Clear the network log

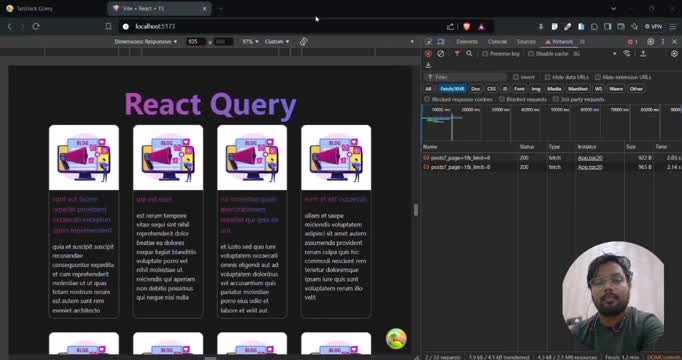click(441, 53)
